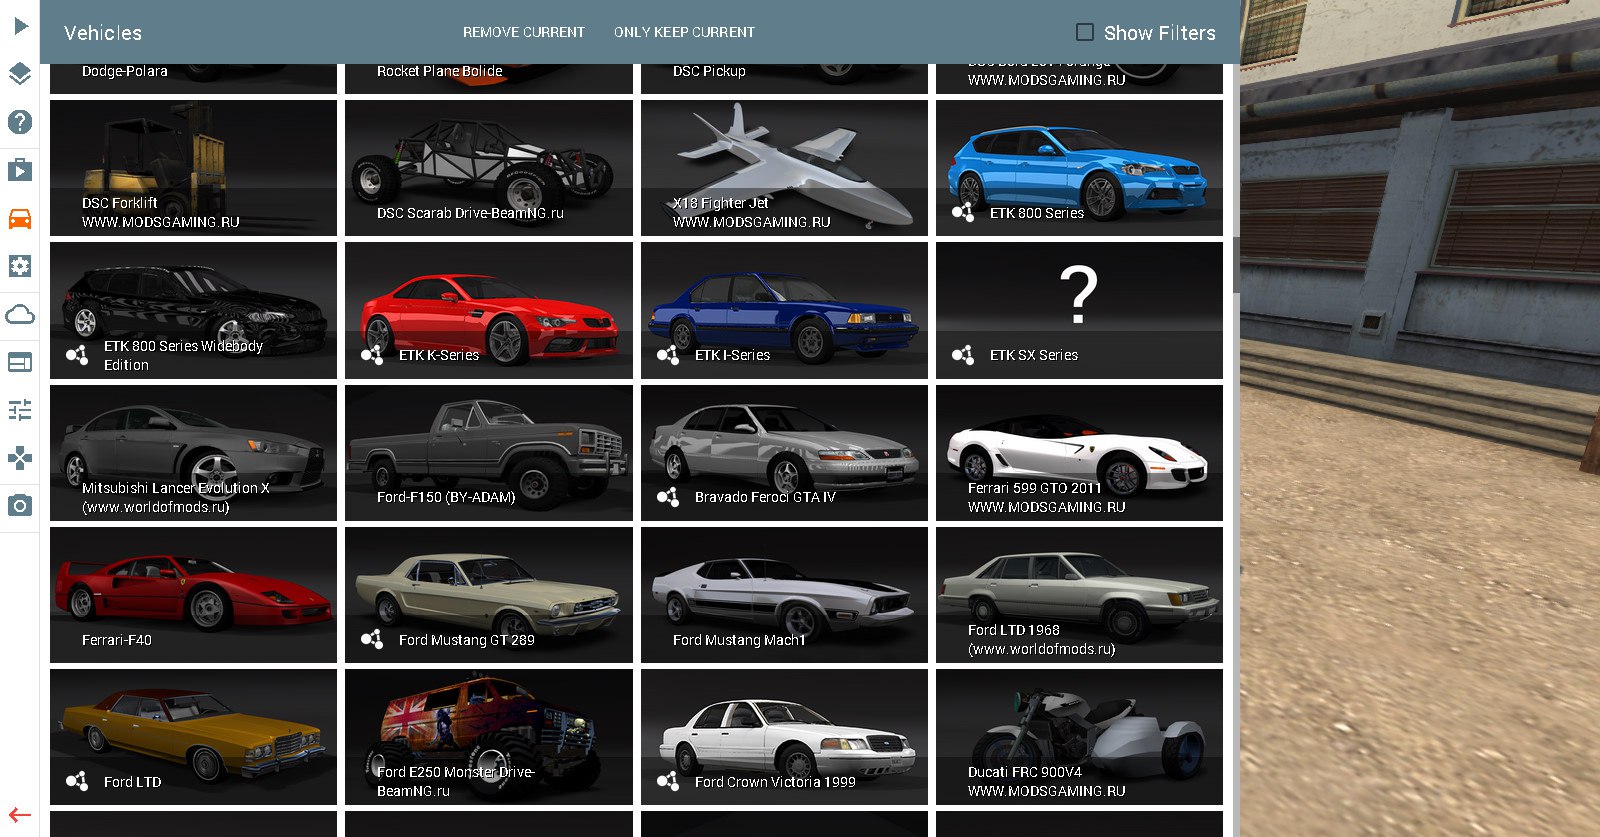The height and width of the screenshot is (837, 1600).
Task: Open the layers icon in sidebar
Action: [20, 74]
